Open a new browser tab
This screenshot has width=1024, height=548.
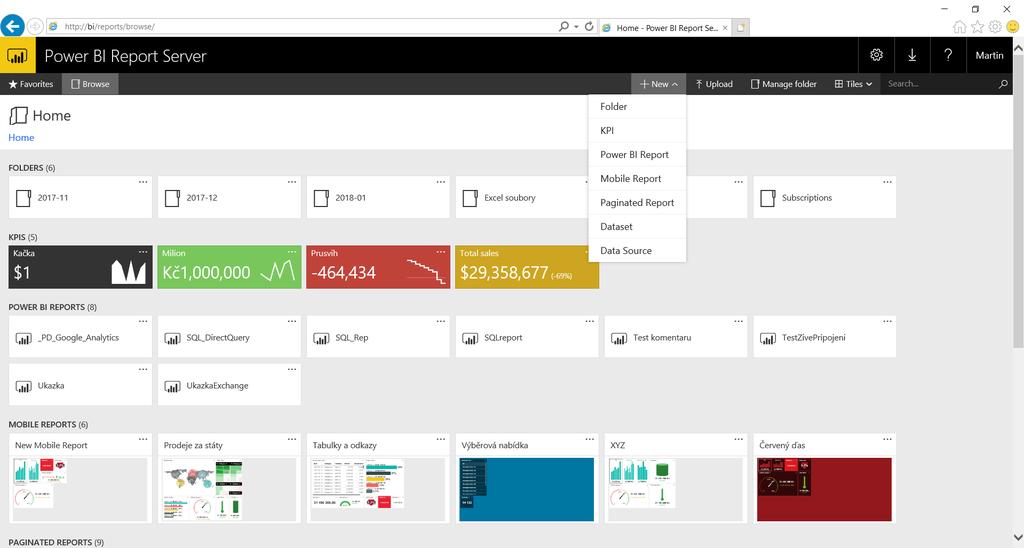click(741, 27)
